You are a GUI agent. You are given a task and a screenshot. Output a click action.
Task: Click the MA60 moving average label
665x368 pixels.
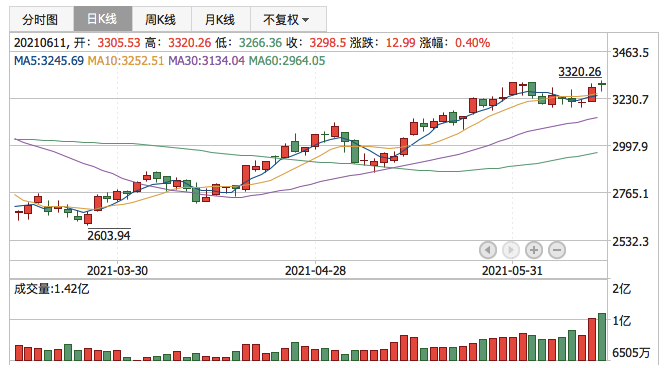[x=287, y=61]
